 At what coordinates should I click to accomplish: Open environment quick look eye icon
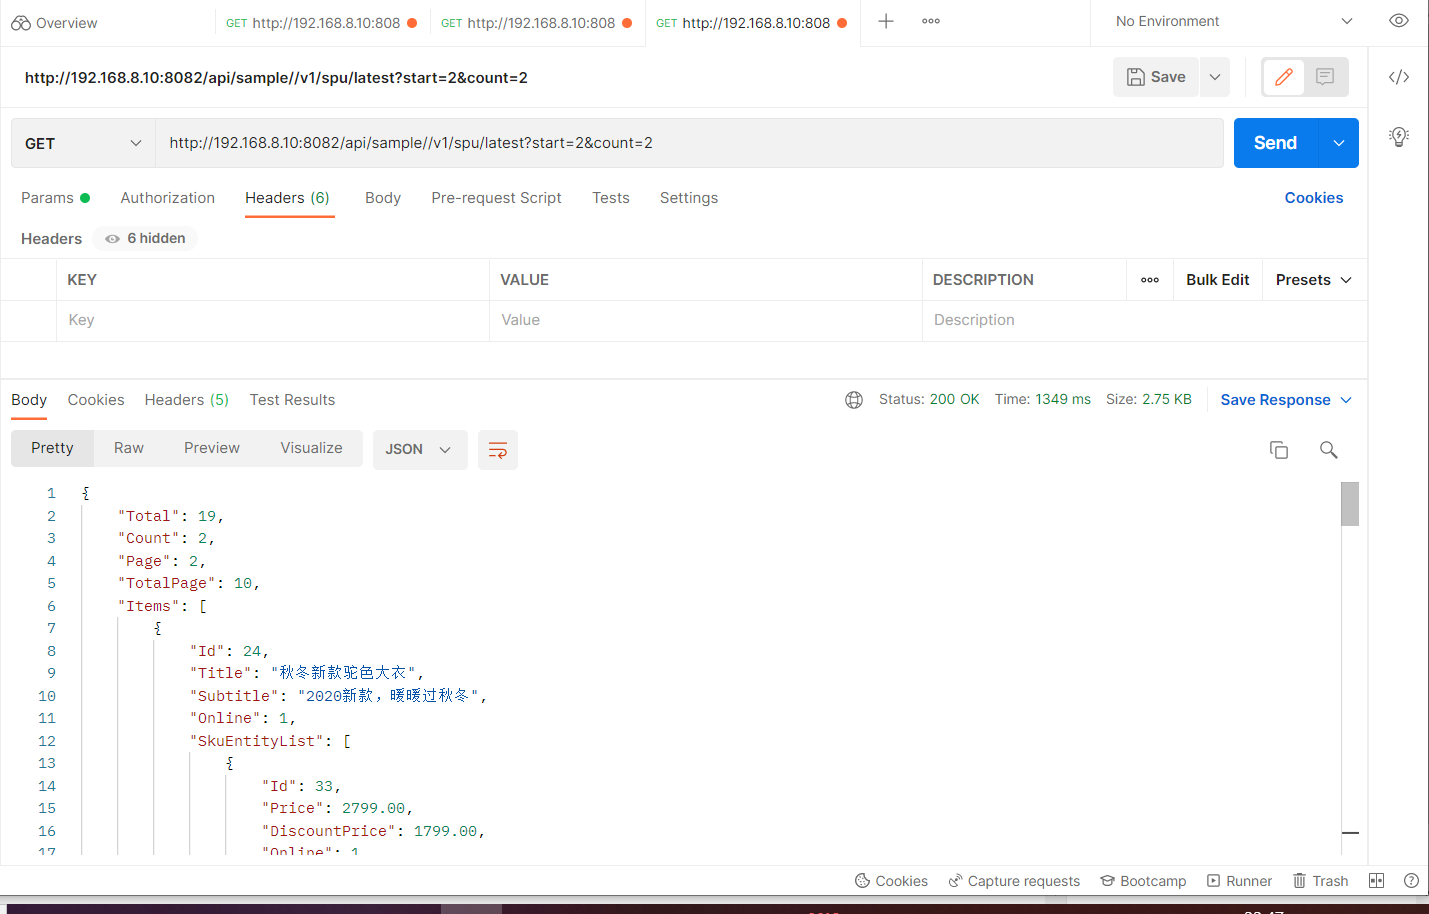[x=1399, y=20]
